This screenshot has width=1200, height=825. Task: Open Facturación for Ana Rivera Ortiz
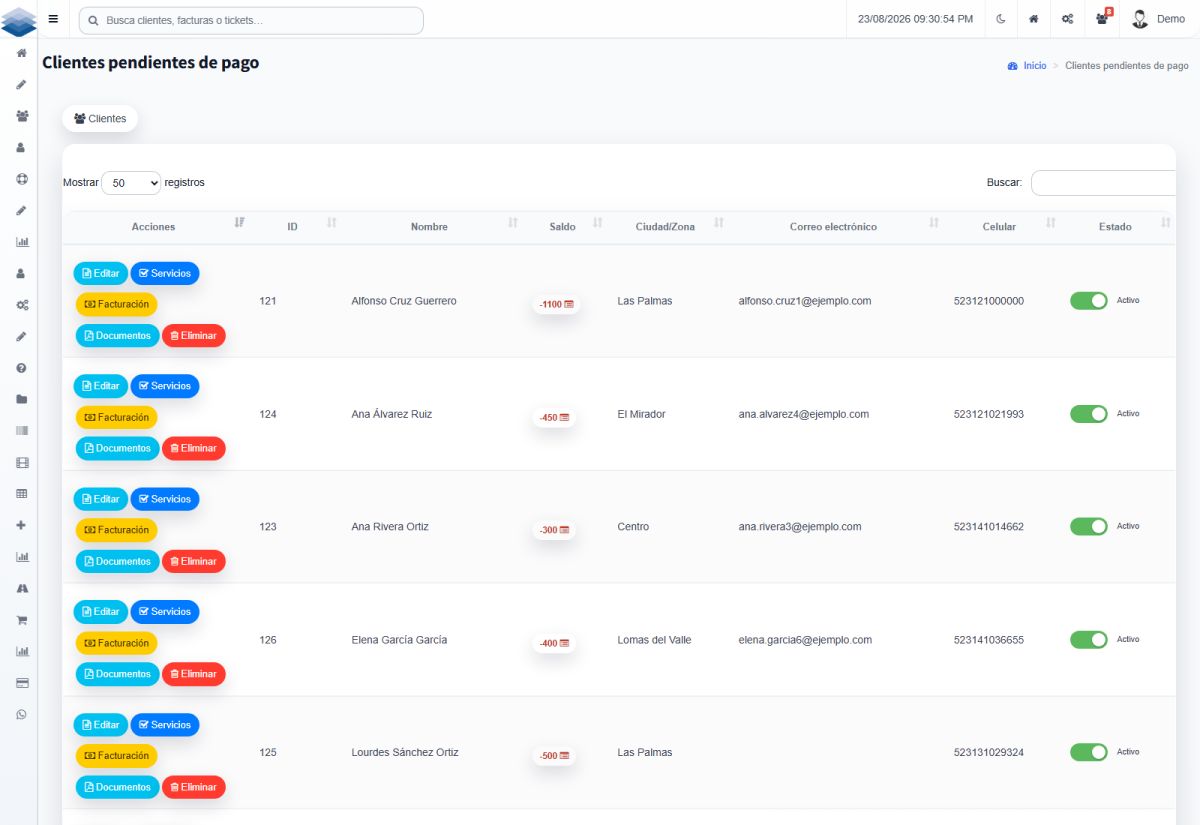click(x=117, y=530)
